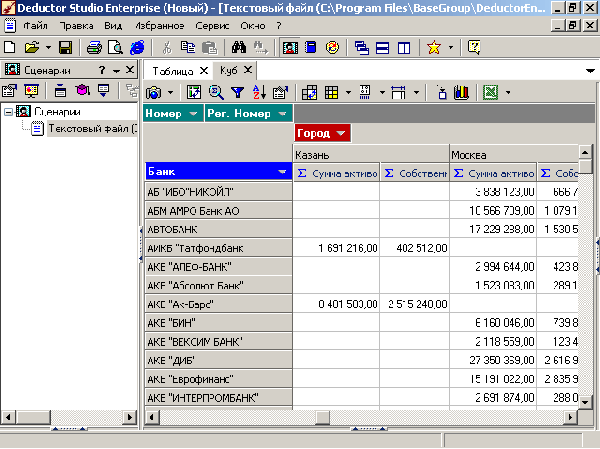Viewport: 600px width, 449px height.
Task: Click the binoculars Find icon
Action: (x=238, y=47)
